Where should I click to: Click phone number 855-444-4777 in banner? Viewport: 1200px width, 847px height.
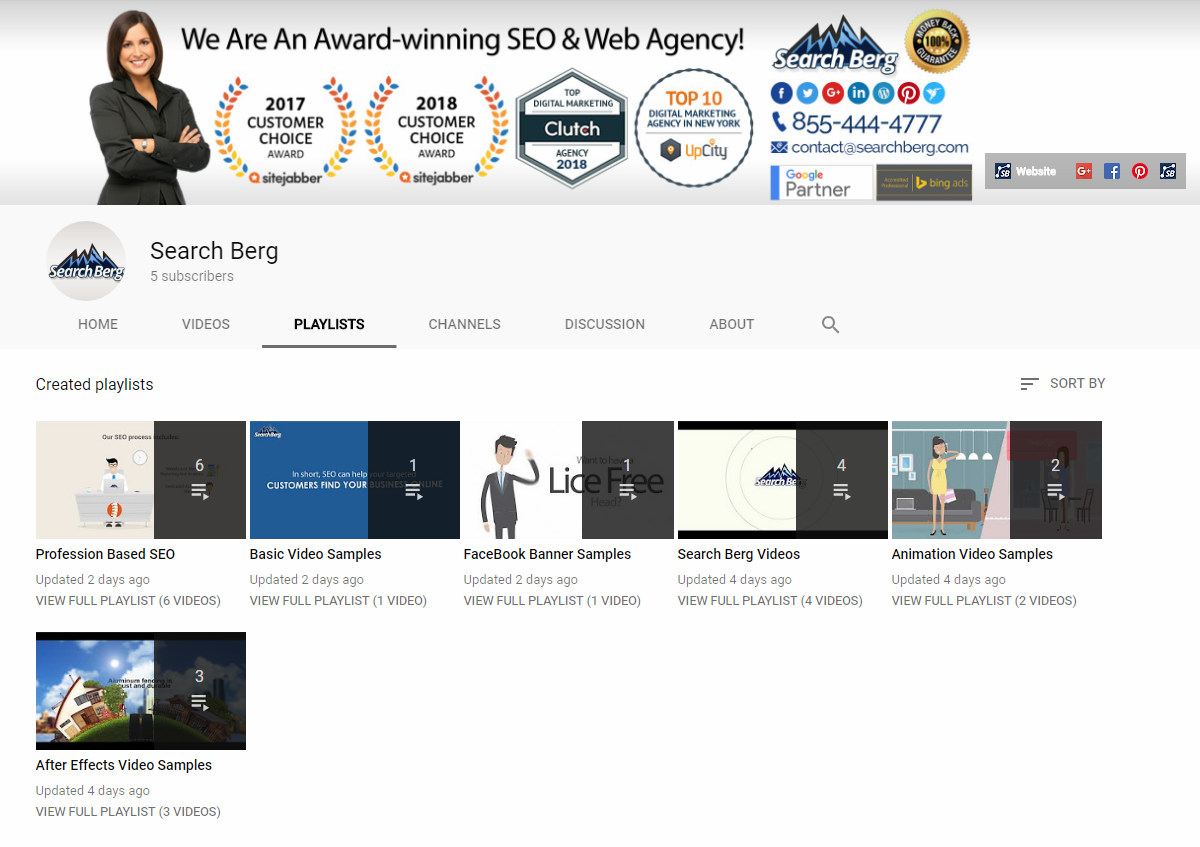tap(866, 123)
